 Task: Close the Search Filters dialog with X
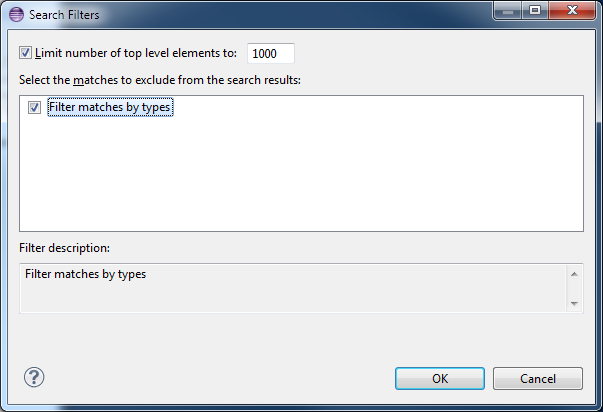pos(572,10)
